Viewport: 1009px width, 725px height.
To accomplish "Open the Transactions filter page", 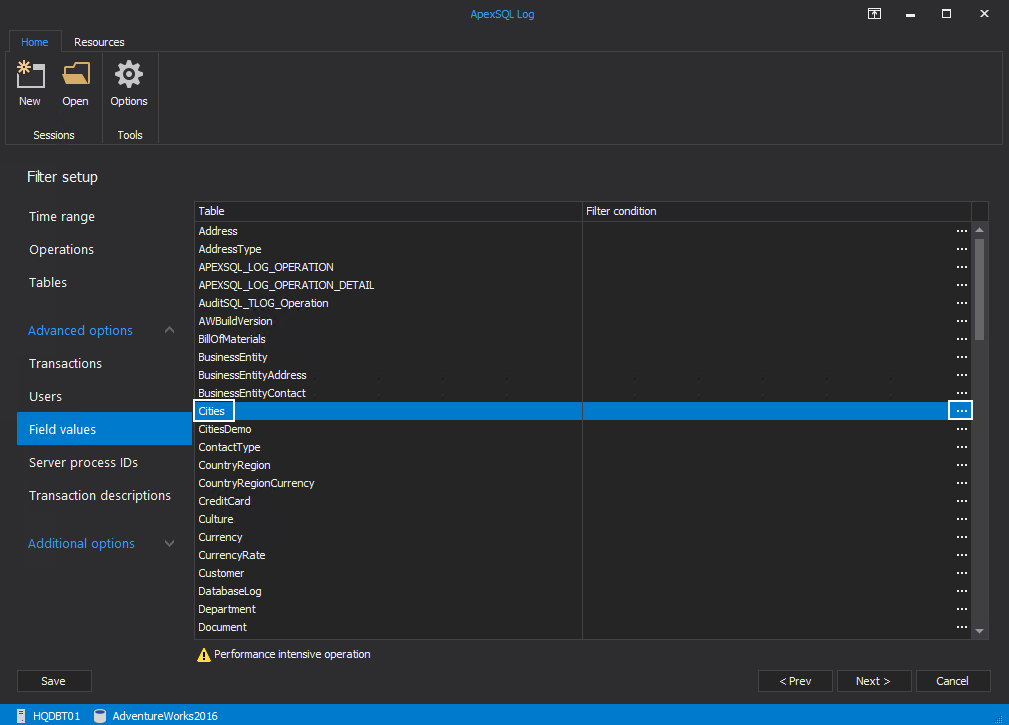I will (65, 364).
